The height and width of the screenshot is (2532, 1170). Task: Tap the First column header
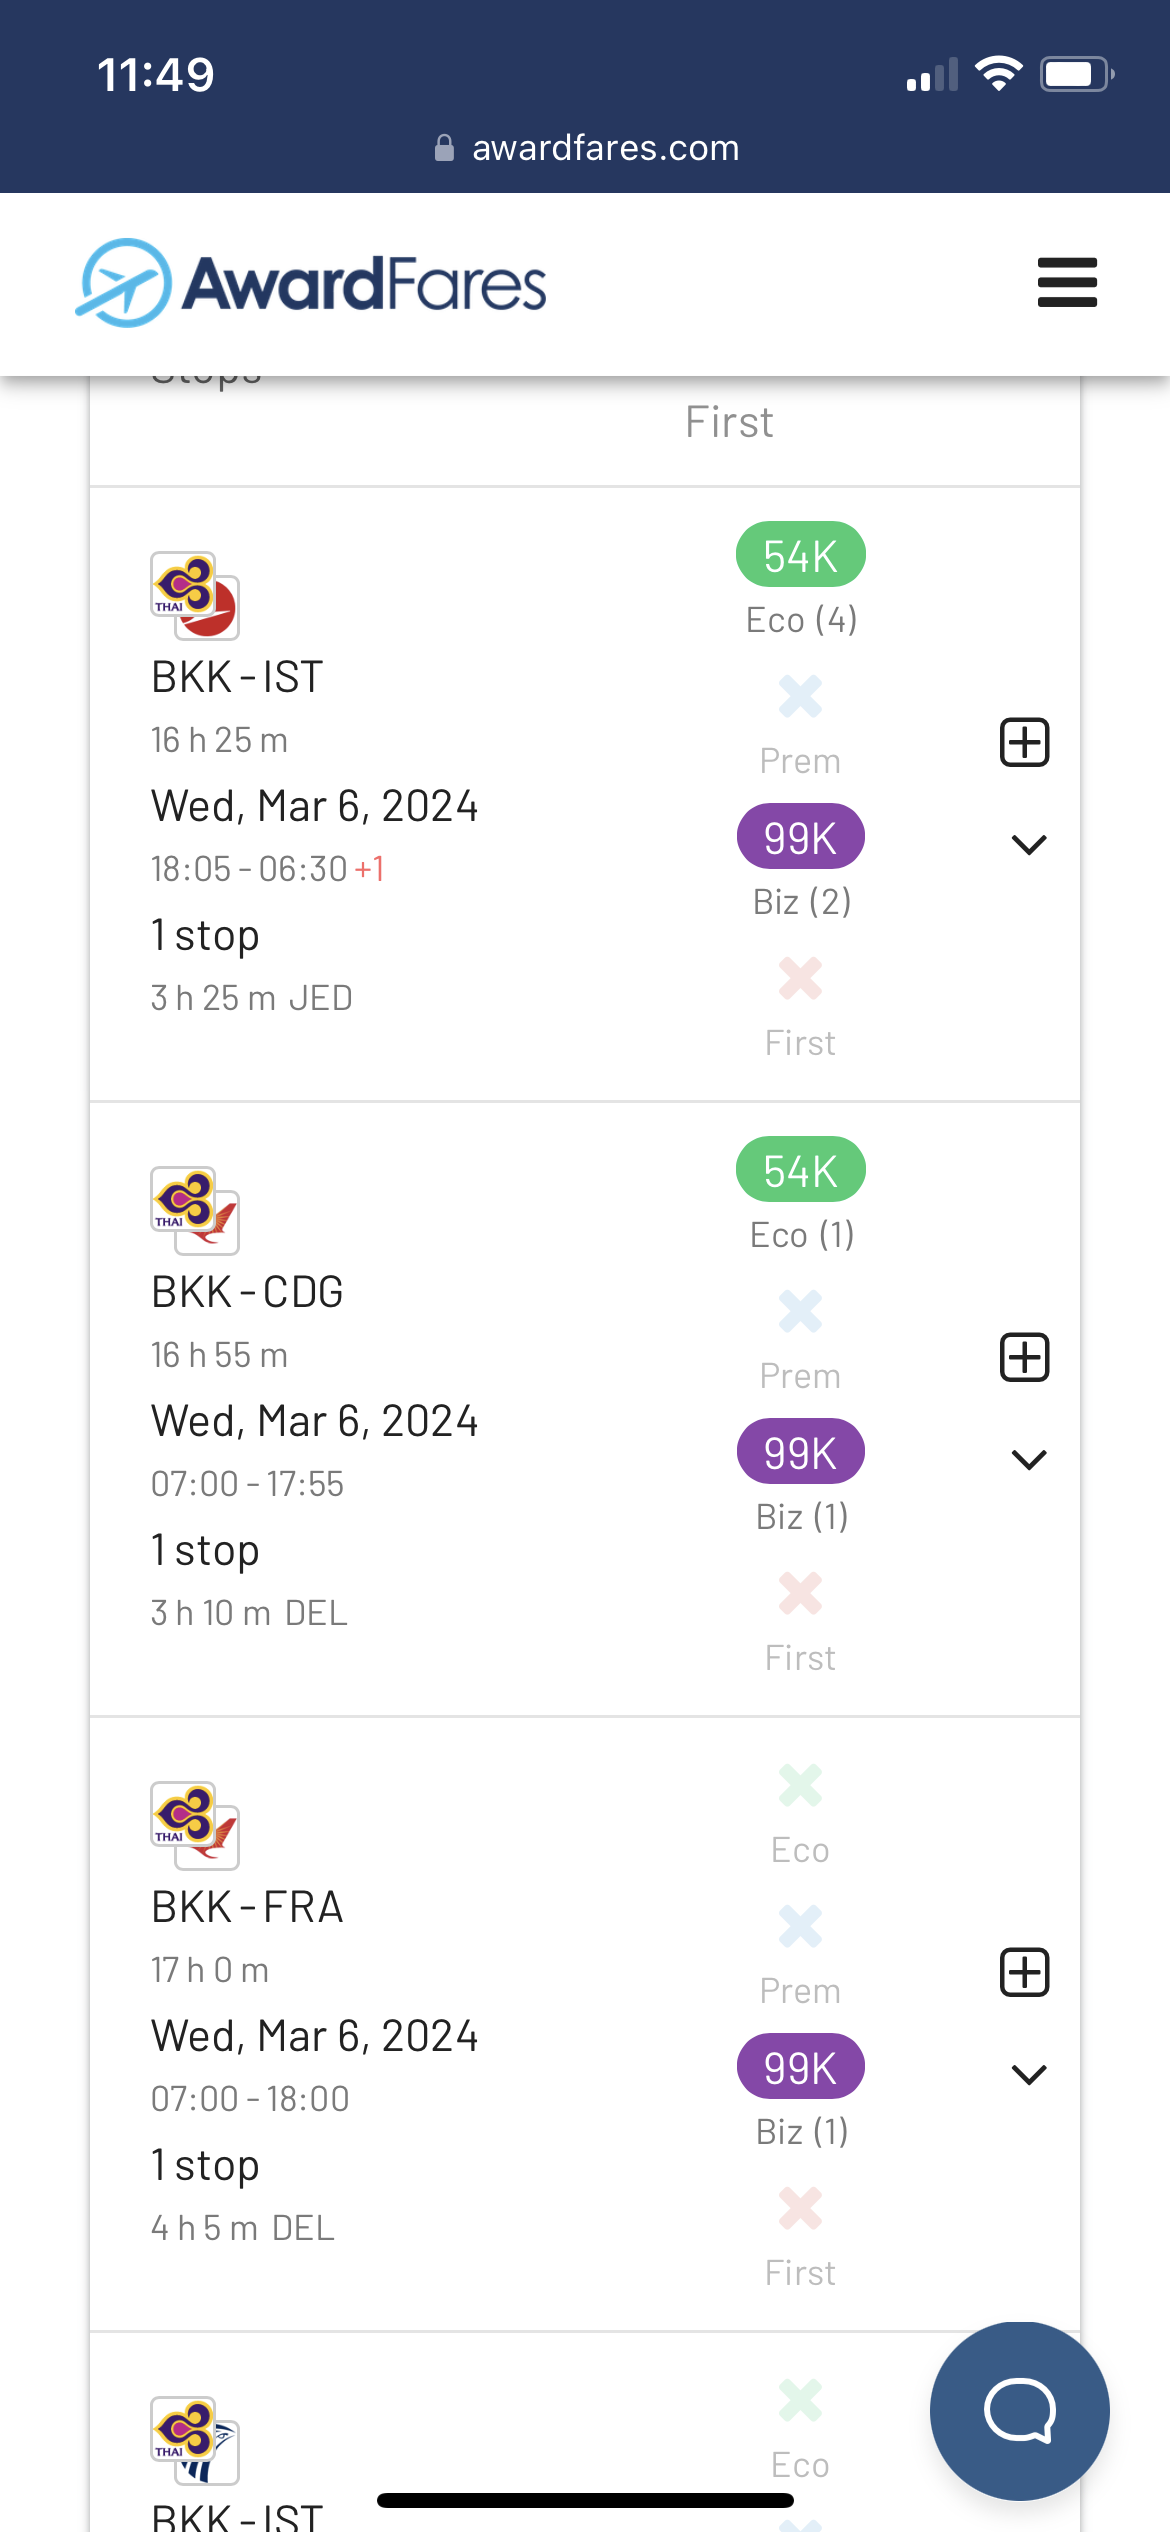click(x=729, y=422)
